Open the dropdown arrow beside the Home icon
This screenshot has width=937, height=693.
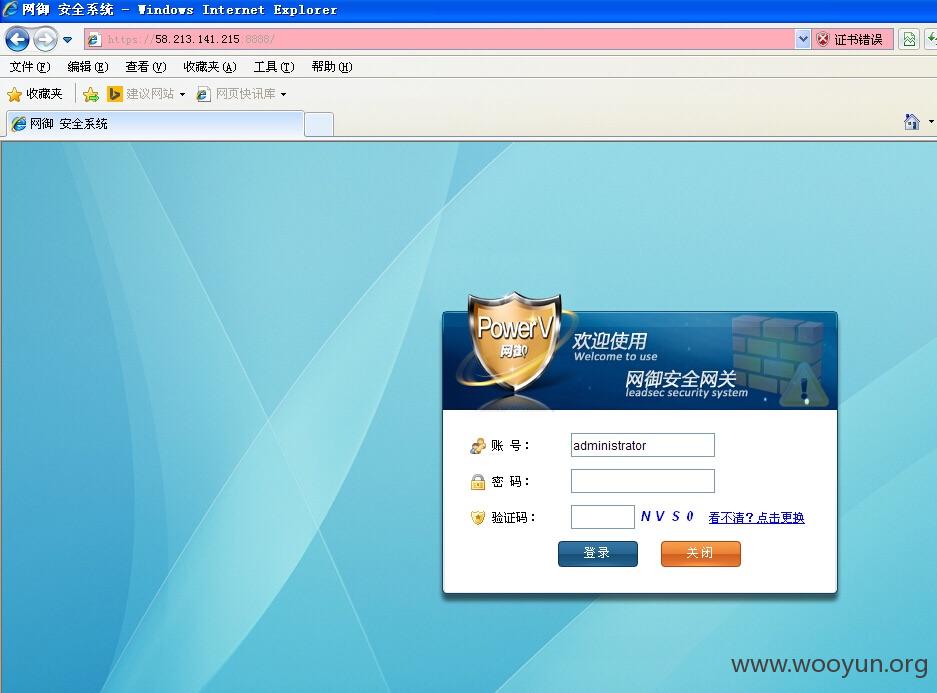pyautogui.click(x=931, y=122)
